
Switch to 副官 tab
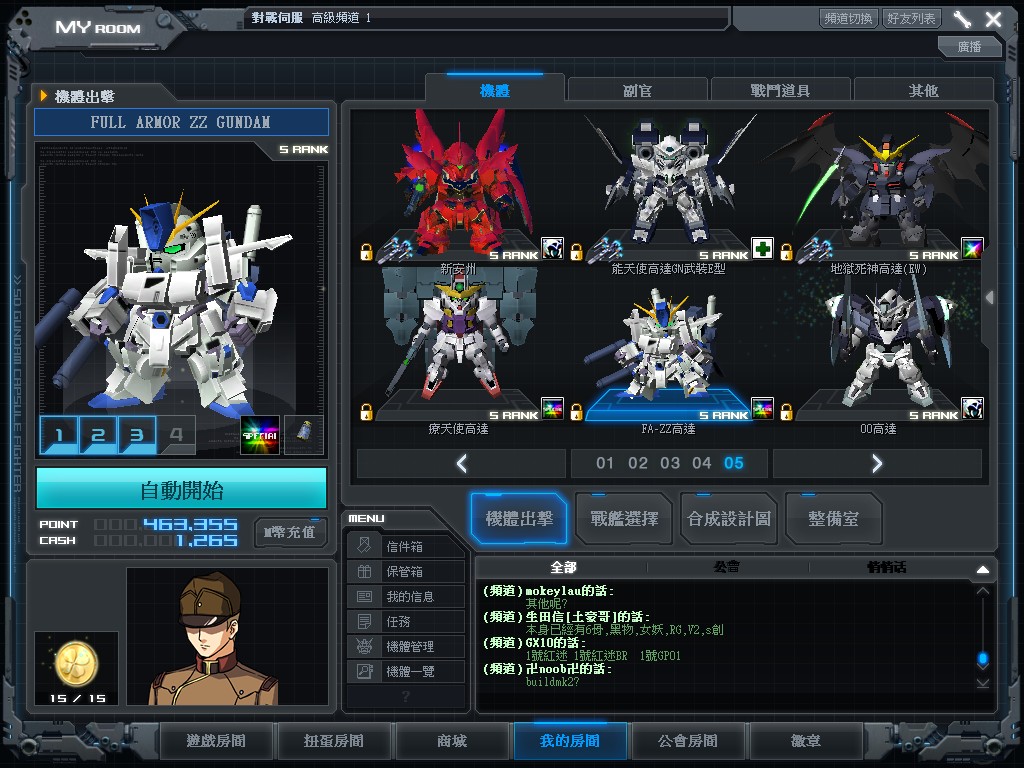(x=637, y=91)
